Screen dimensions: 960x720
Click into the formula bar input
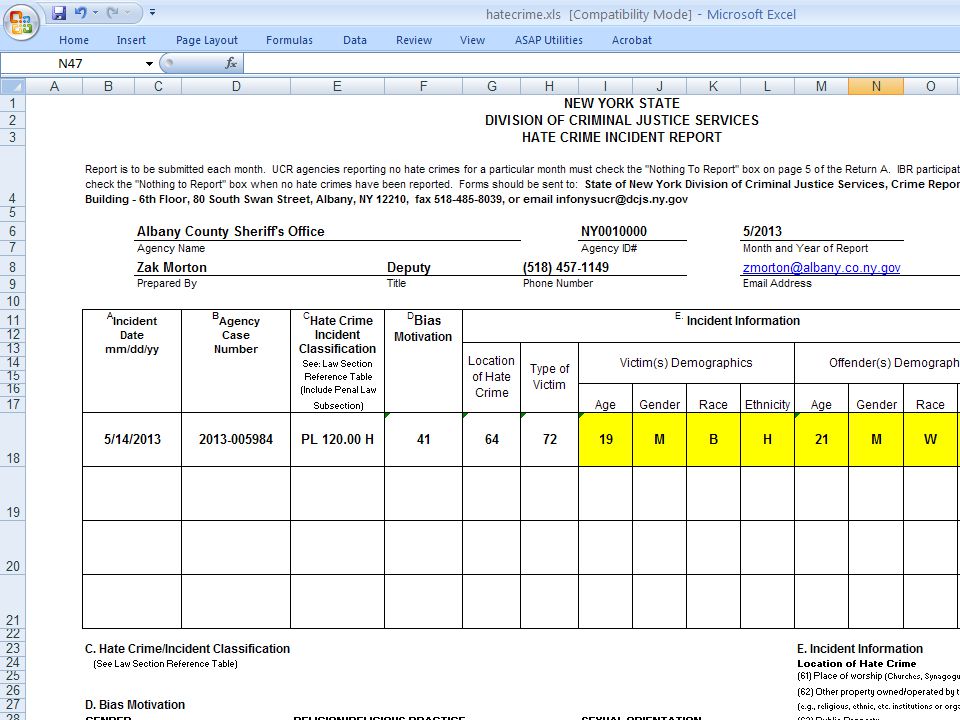pos(601,64)
